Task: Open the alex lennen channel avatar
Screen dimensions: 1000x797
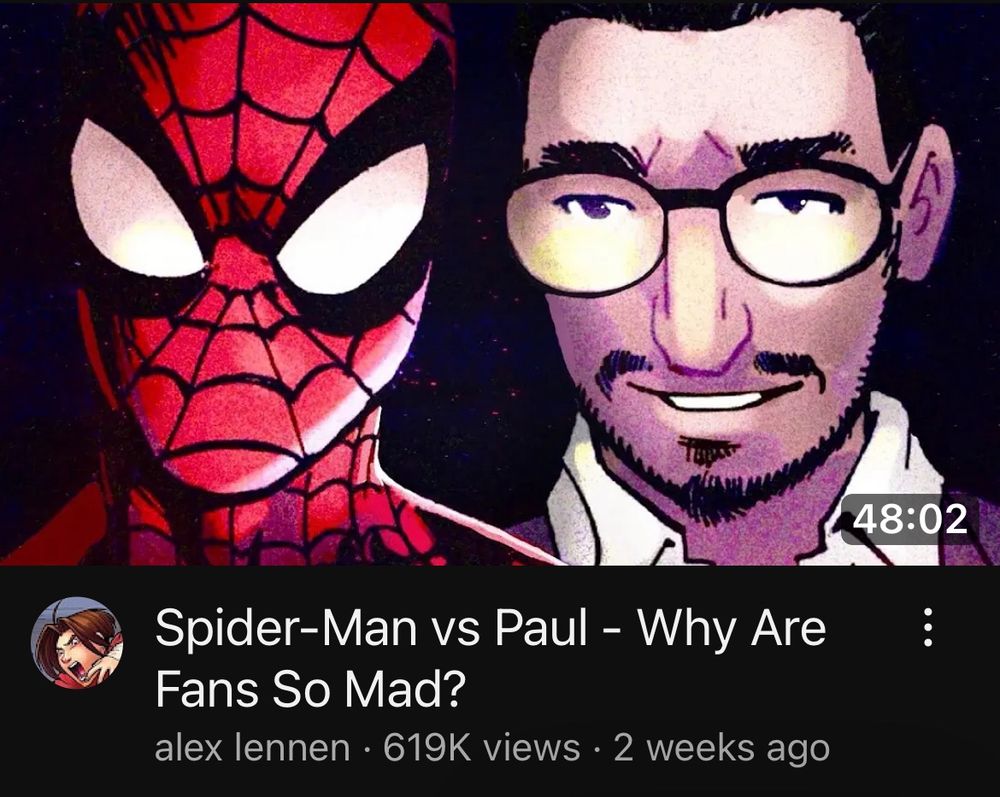Action: pos(77,643)
